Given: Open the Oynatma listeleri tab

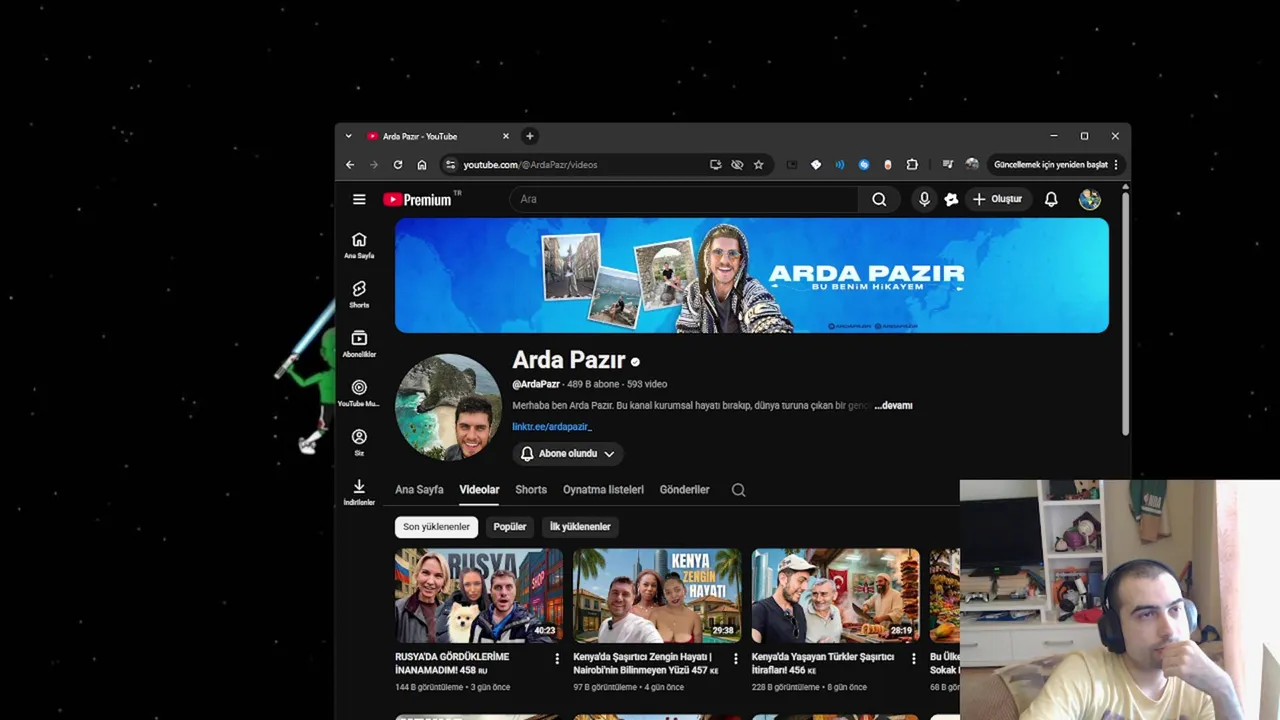Looking at the screenshot, I should (603, 490).
